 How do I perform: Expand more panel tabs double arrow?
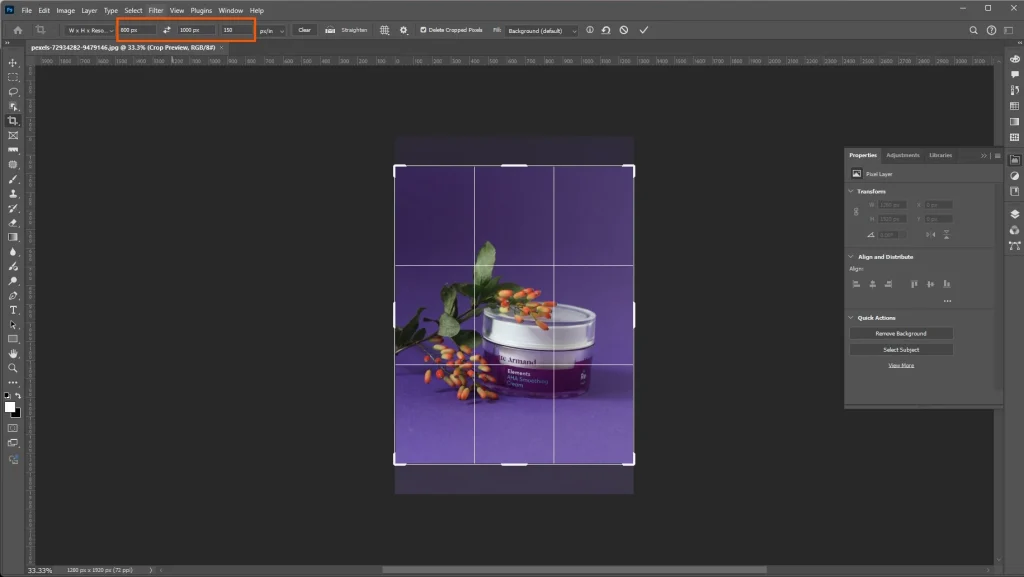[x=984, y=155]
